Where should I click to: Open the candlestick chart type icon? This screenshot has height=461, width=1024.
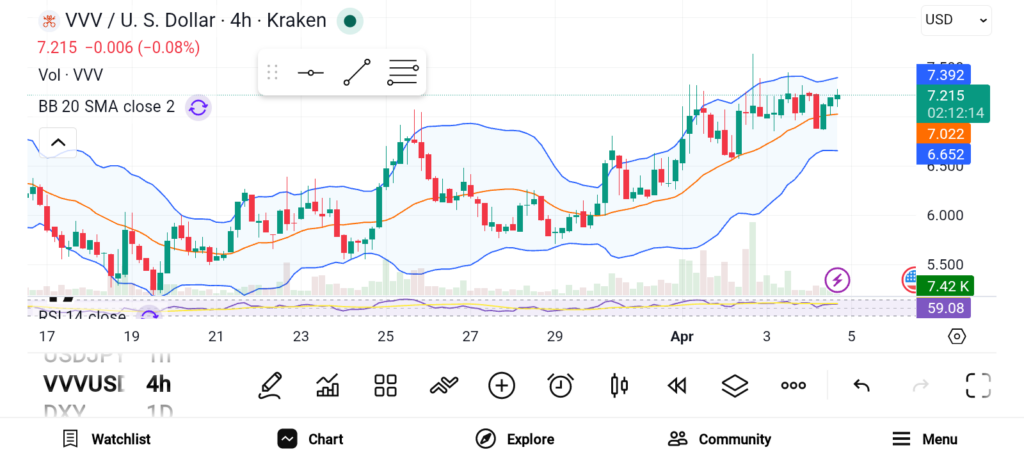click(x=619, y=385)
